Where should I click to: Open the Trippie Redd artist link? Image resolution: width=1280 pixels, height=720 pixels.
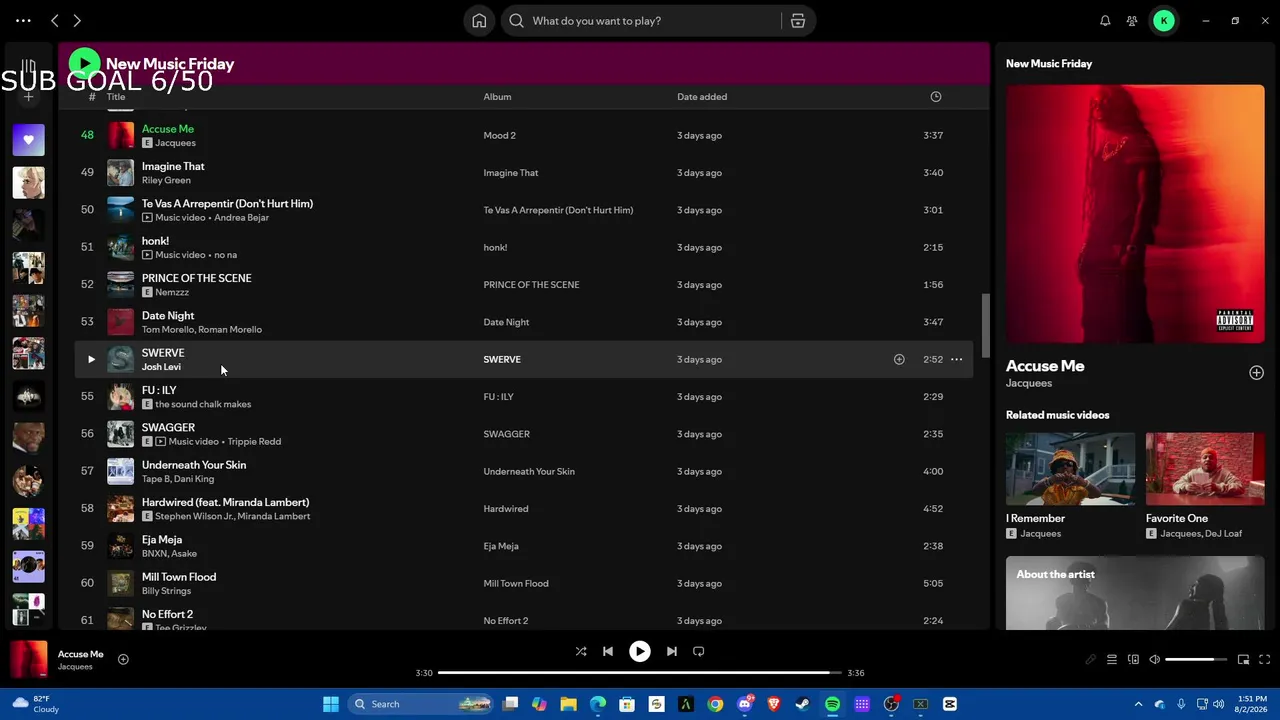(254, 441)
